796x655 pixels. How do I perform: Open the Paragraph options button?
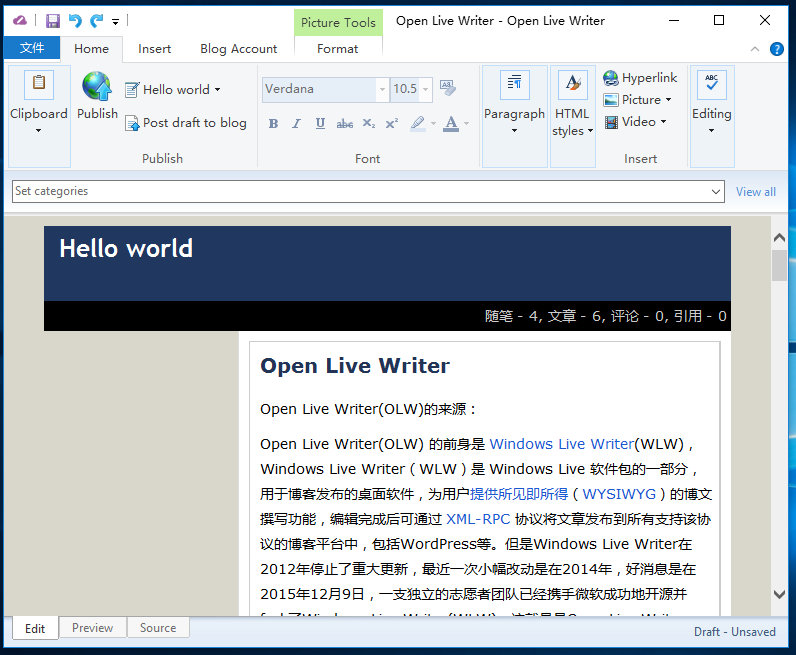coord(515,116)
